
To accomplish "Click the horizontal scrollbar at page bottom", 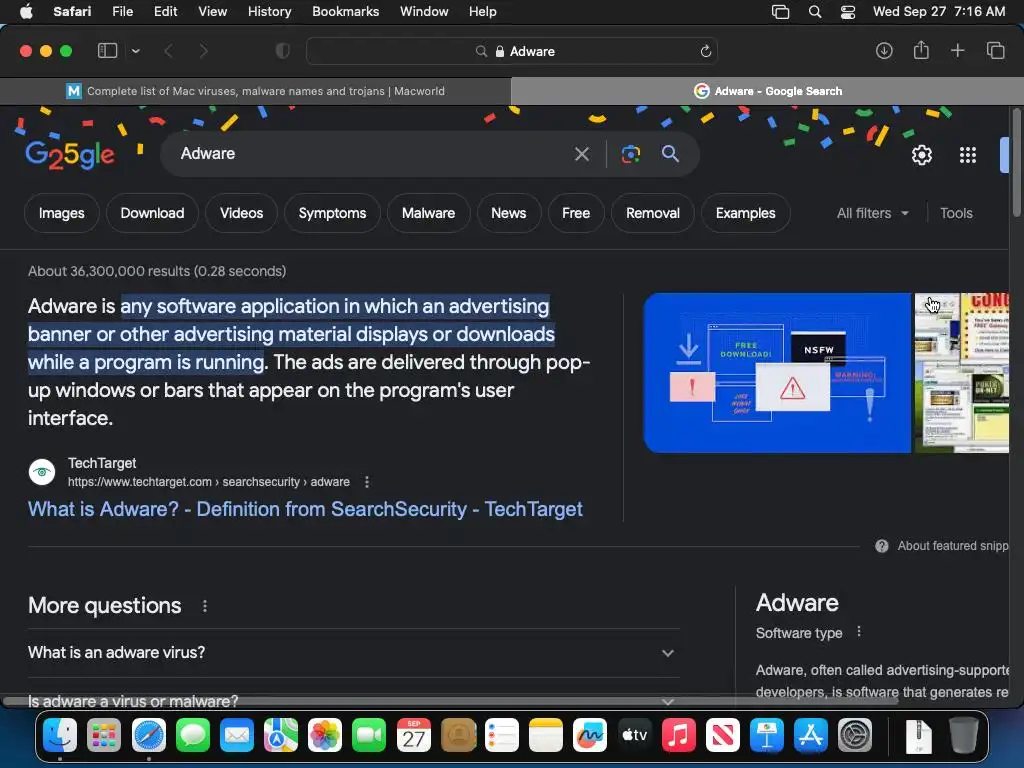I will coord(451,701).
